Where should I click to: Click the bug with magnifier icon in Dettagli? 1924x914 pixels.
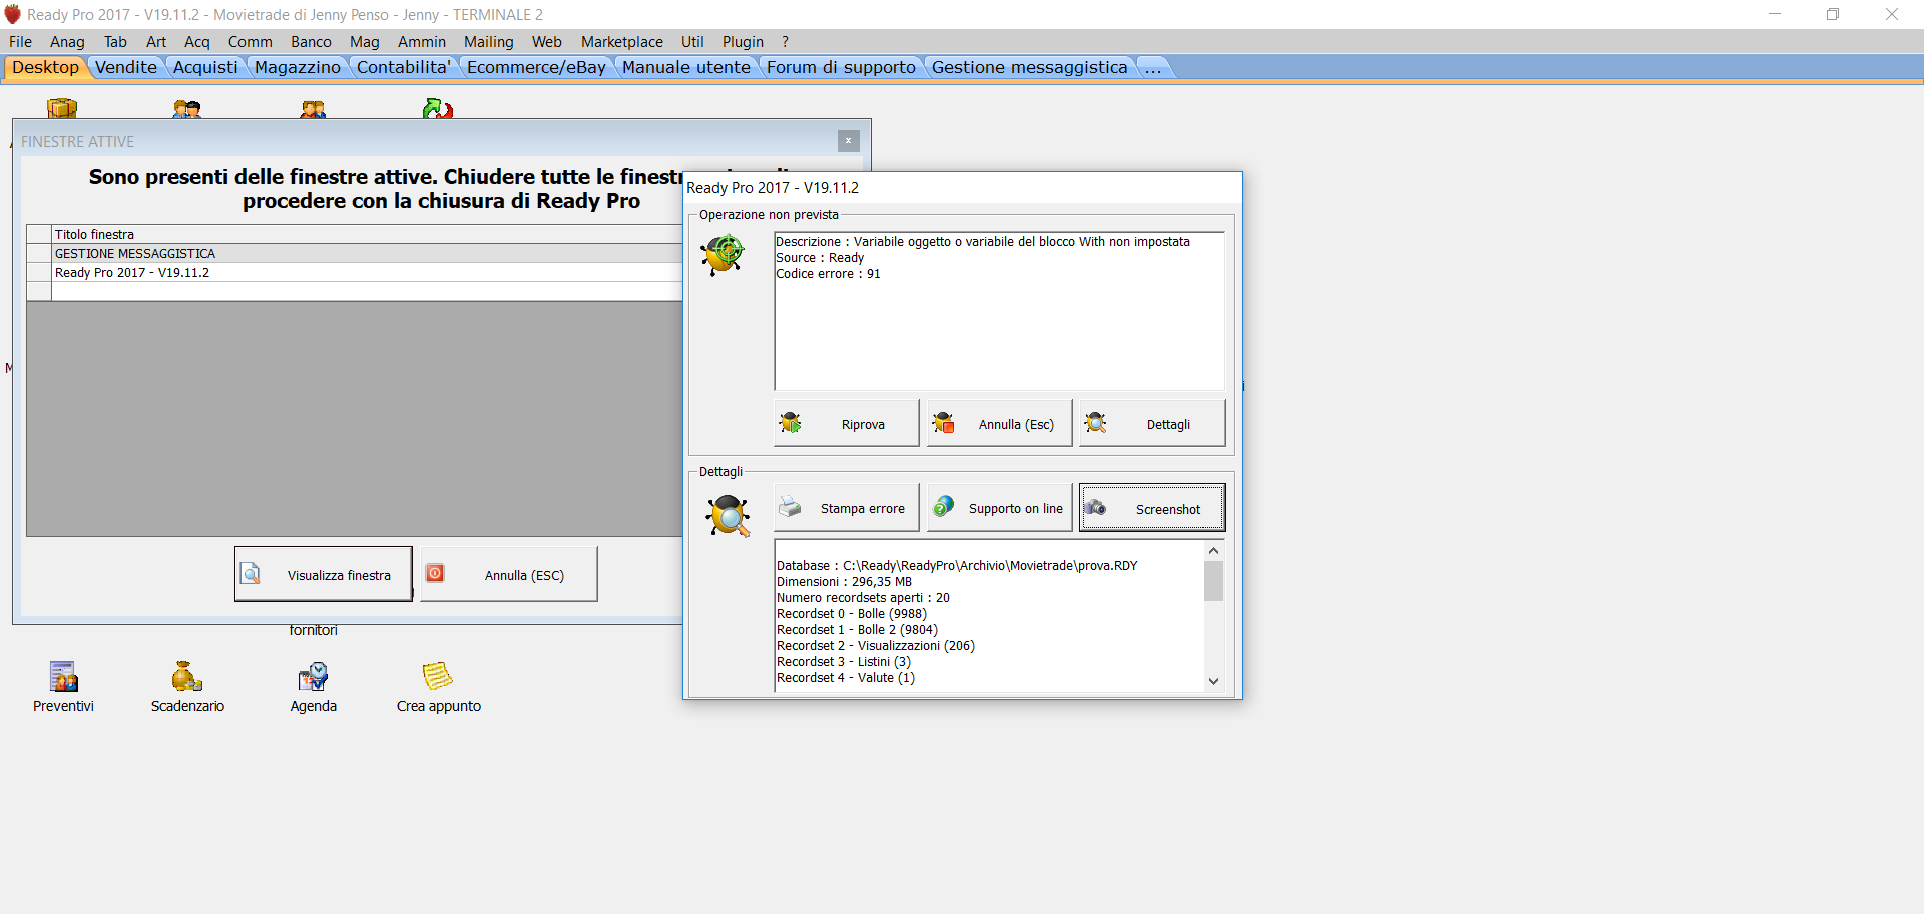pos(728,516)
